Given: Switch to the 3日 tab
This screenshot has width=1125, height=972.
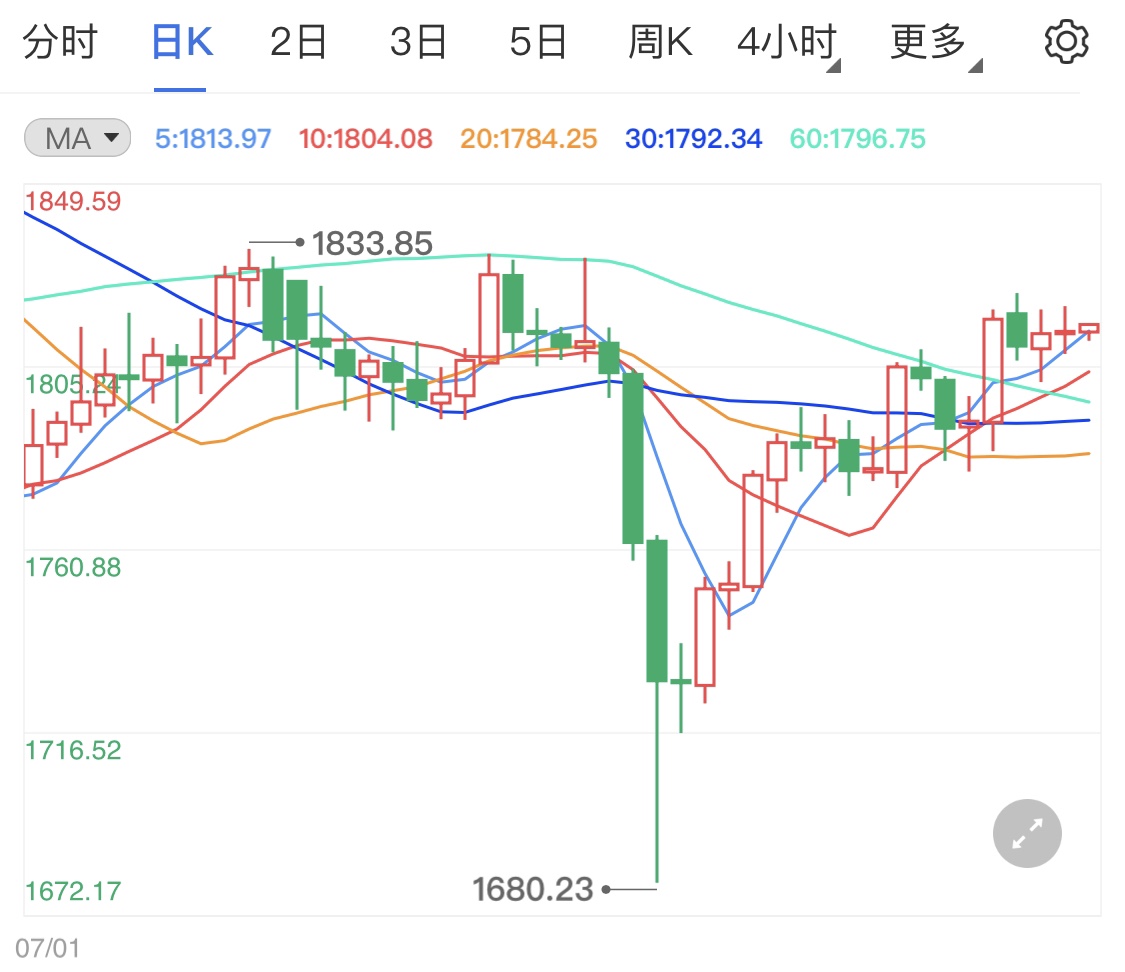Looking at the screenshot, I should [x=418, y=42].
